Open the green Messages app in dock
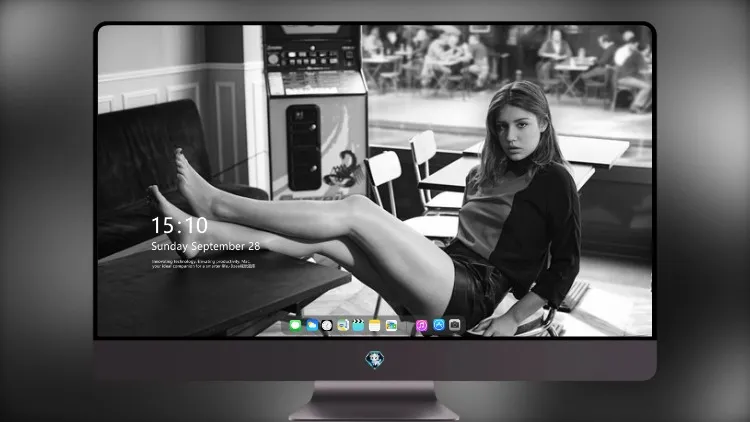The height and width of the screenshot is (422, 750). pyautogui.click(x=295, y=326)
